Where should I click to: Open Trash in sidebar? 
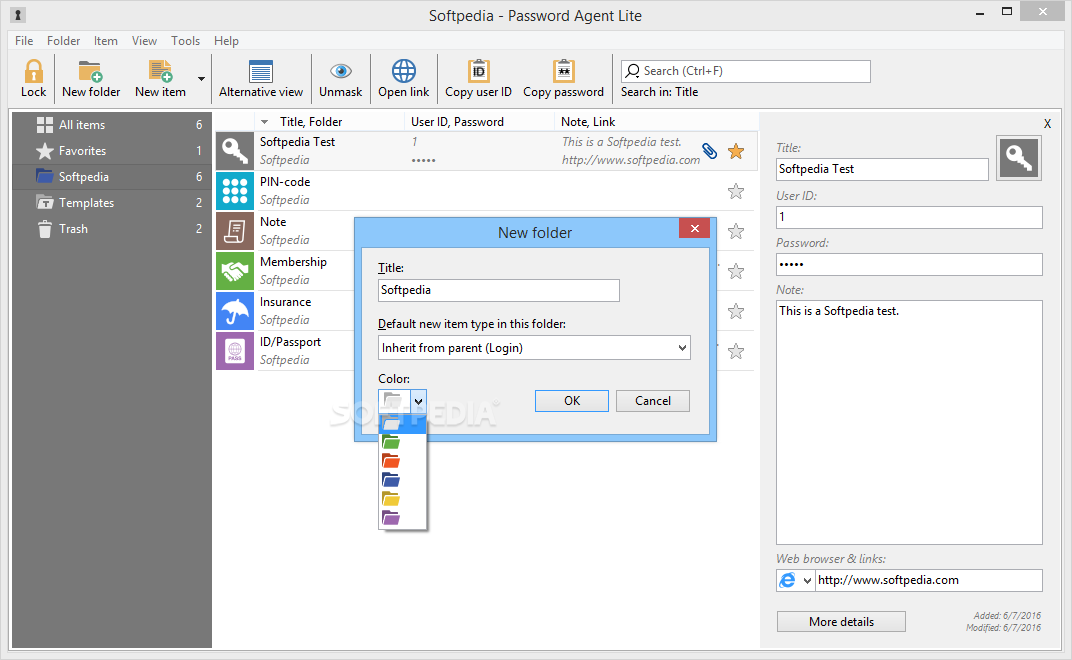pyautogui.click(x=112, y=228)
